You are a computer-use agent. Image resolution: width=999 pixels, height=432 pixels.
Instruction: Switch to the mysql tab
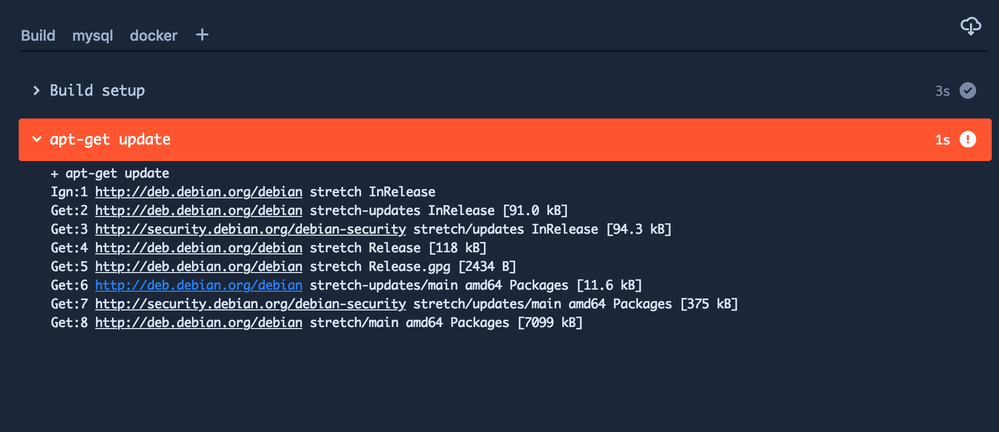coord(92,36)
